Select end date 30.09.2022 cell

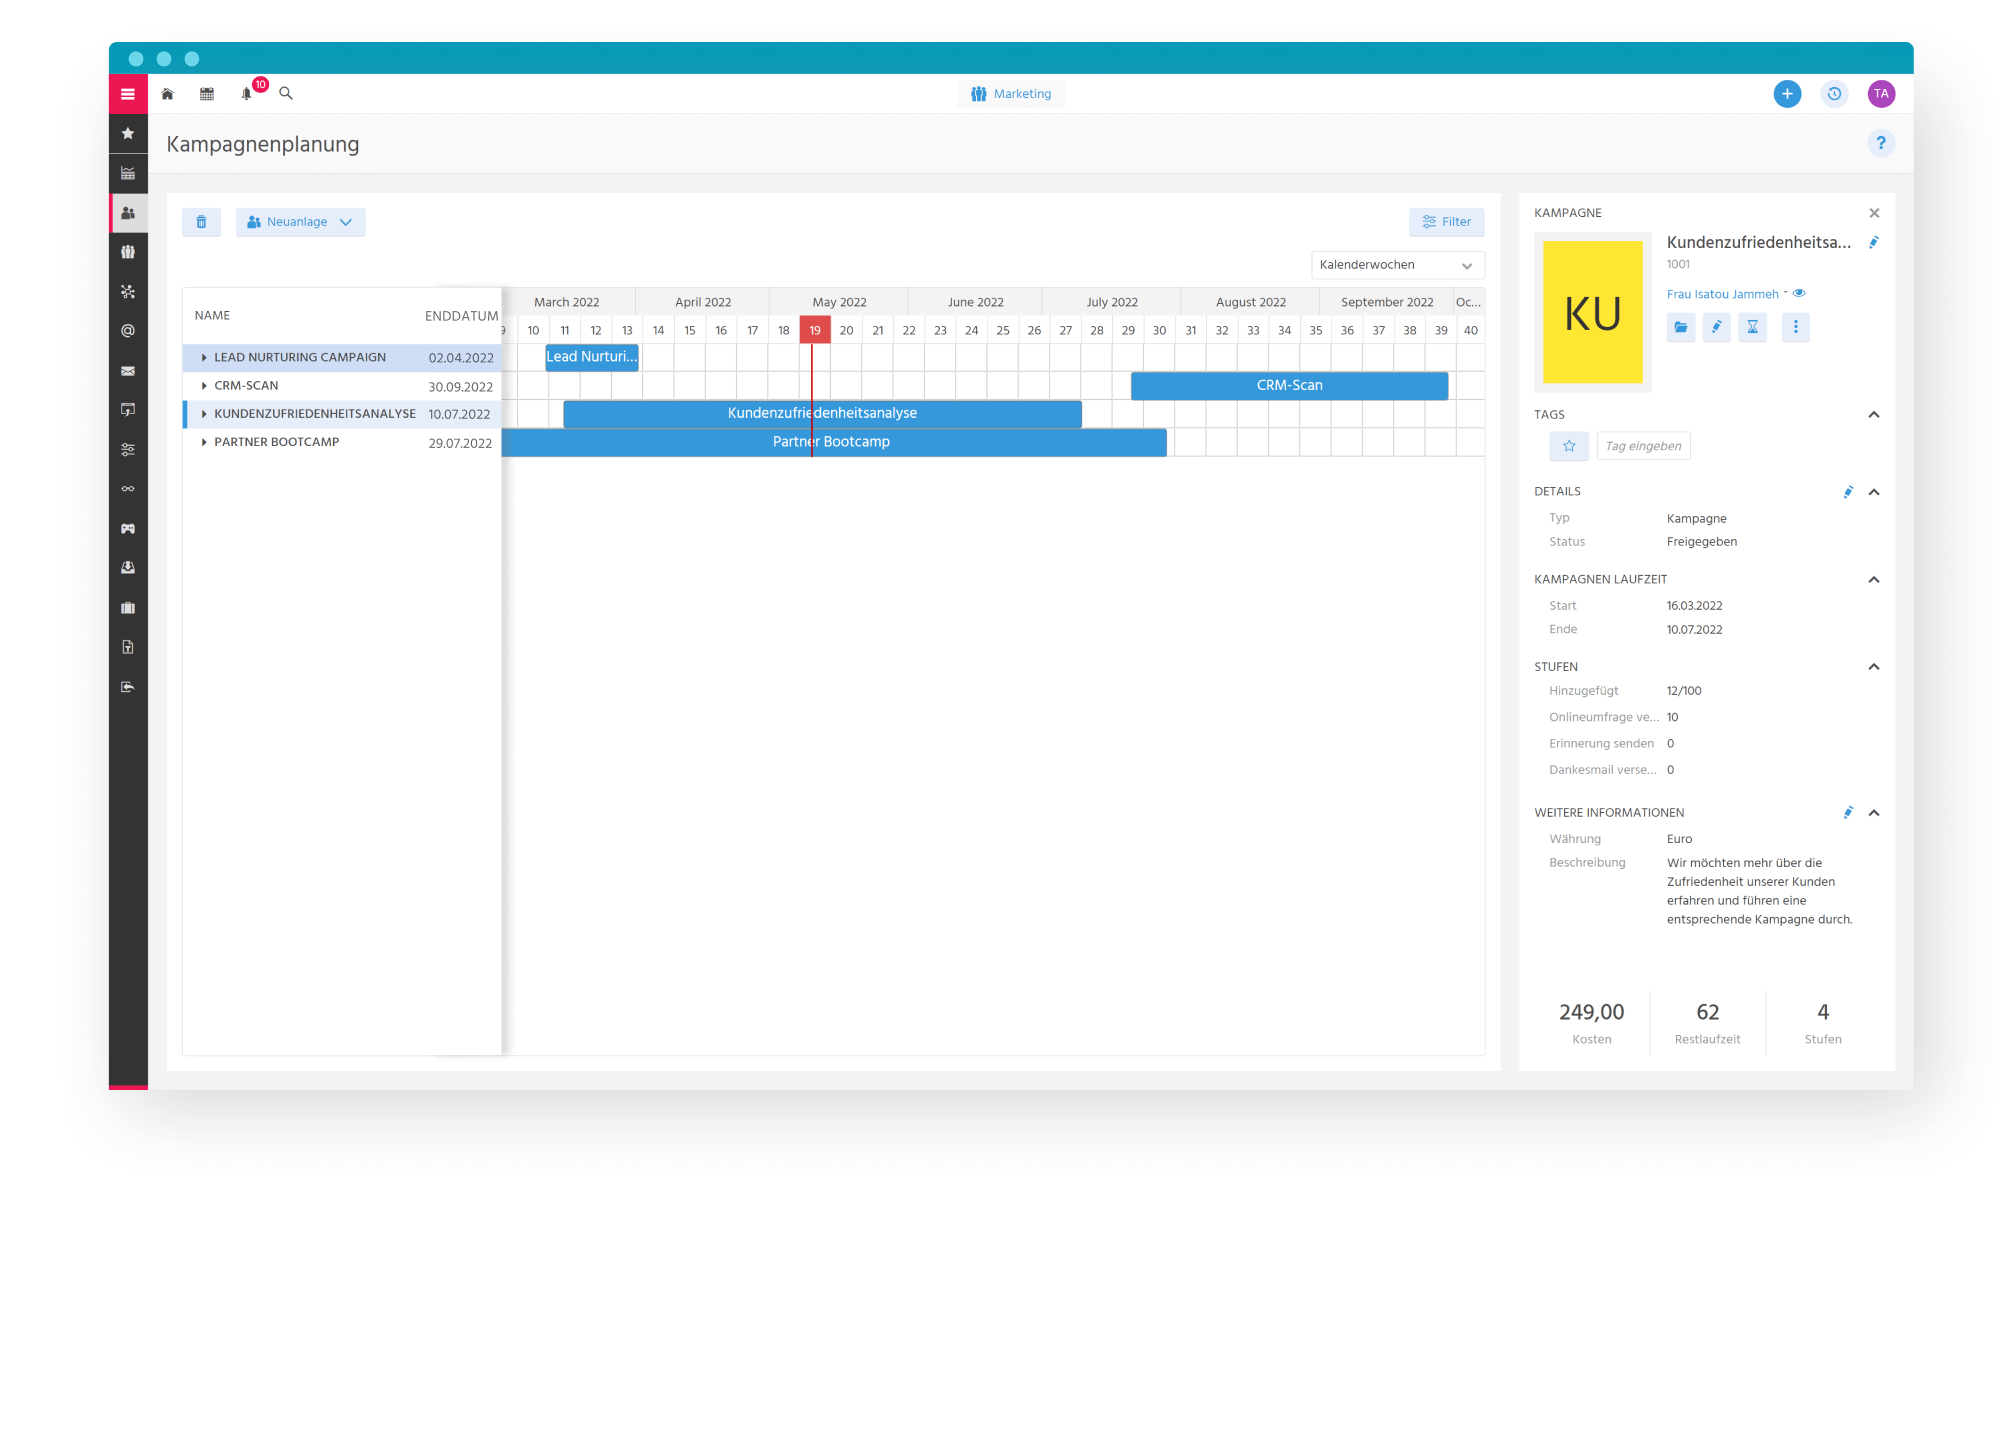pos(460,387)
